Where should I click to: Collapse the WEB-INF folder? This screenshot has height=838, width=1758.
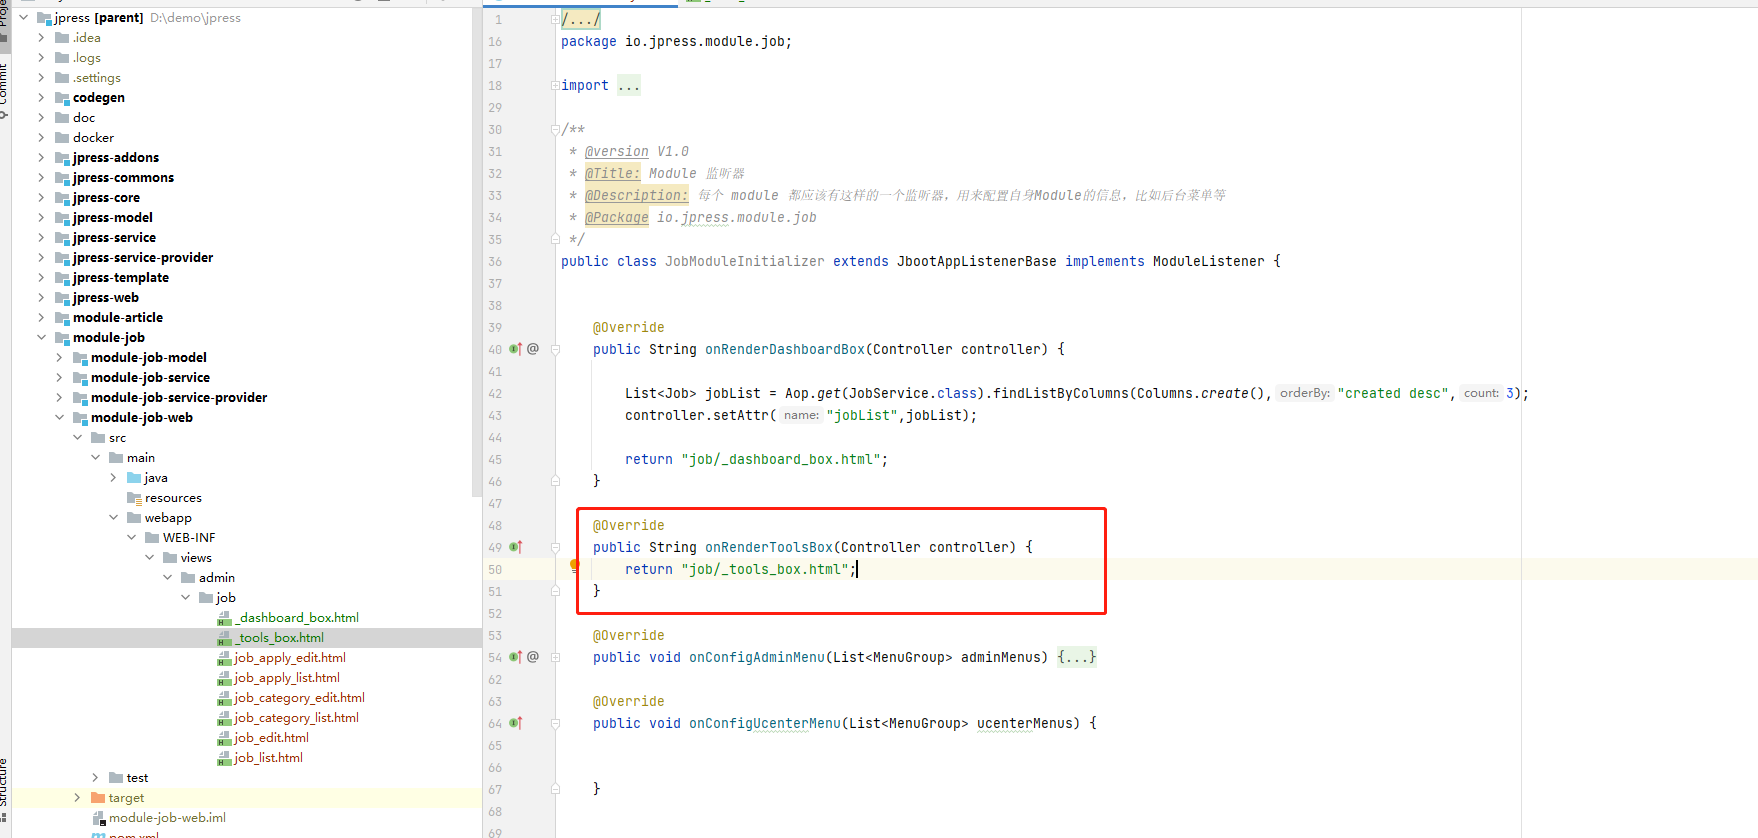pos(131,538)
